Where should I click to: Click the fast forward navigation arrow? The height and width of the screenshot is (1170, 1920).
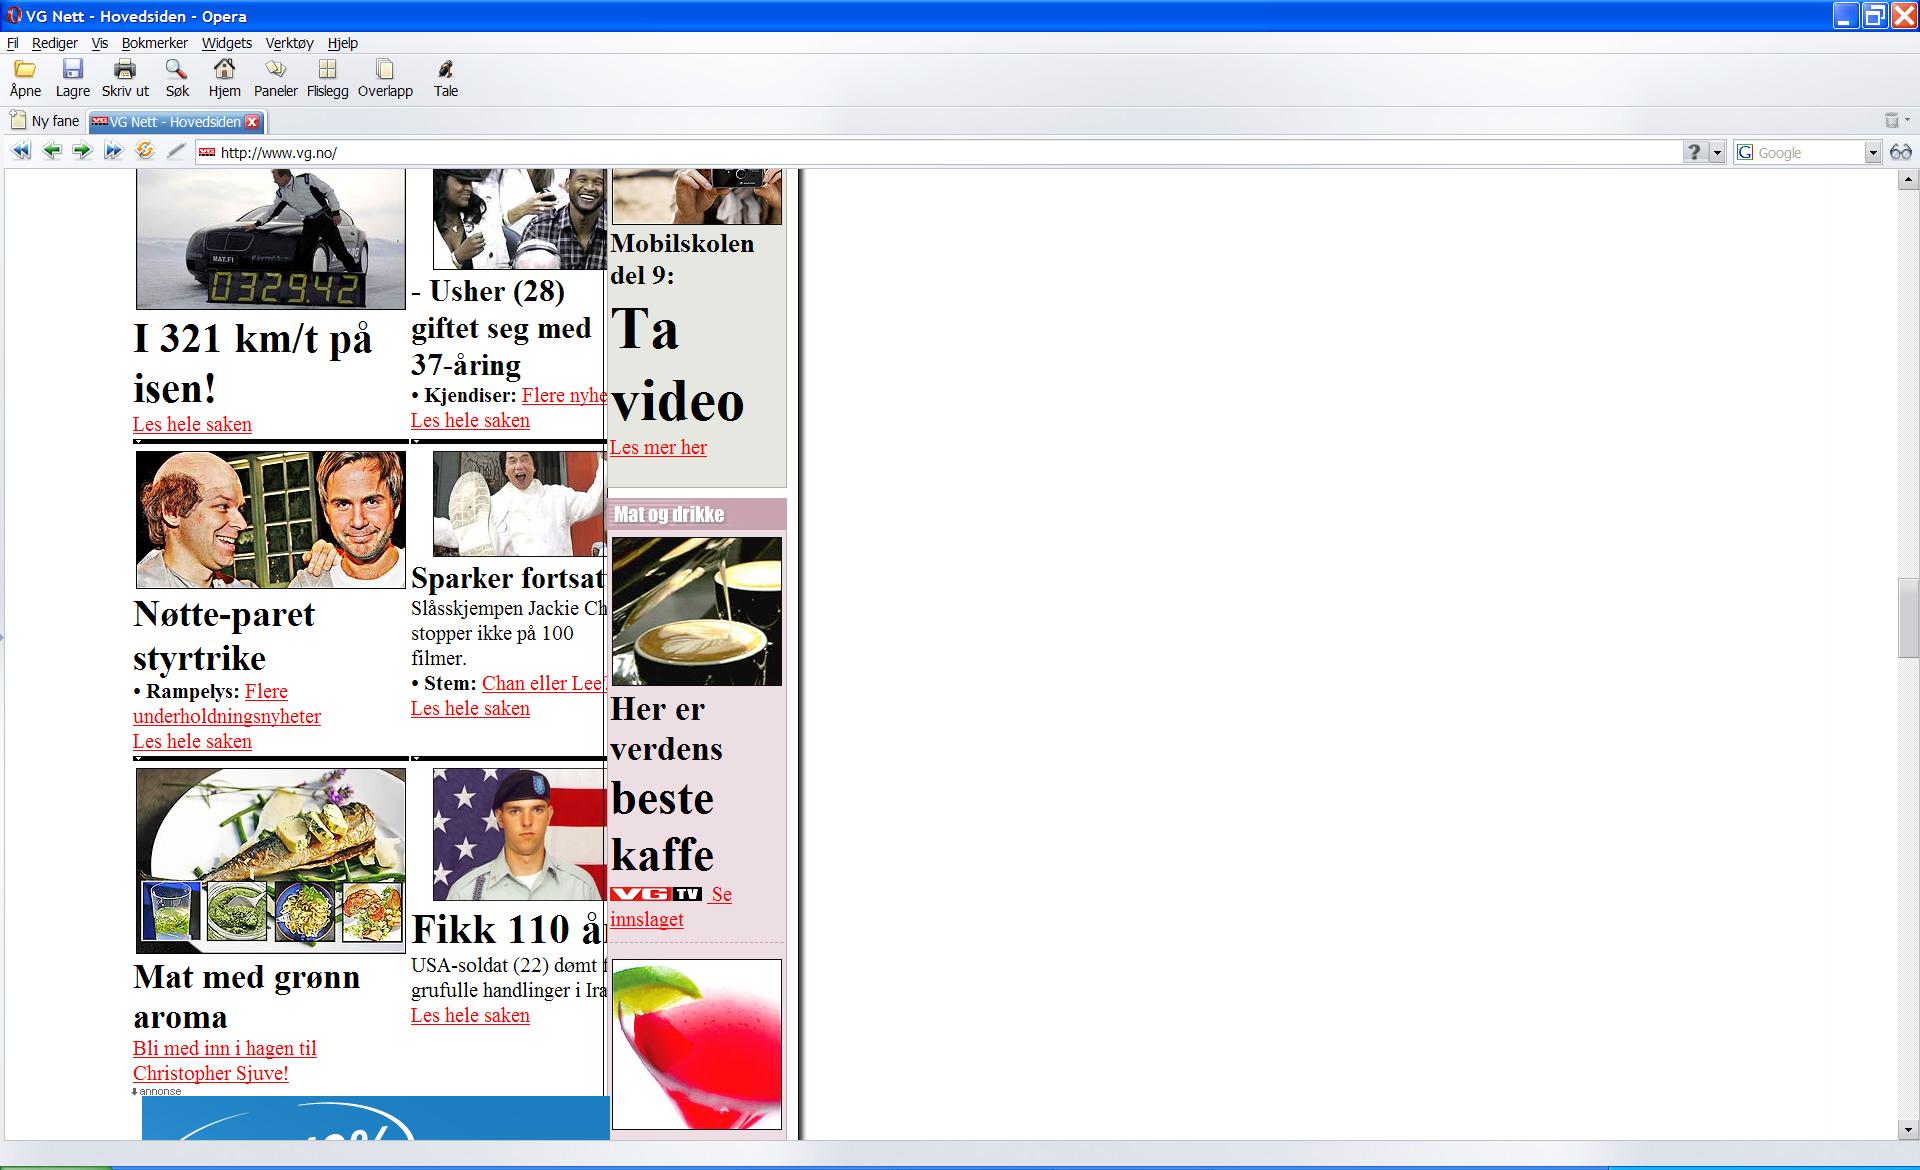coord(113,151)
